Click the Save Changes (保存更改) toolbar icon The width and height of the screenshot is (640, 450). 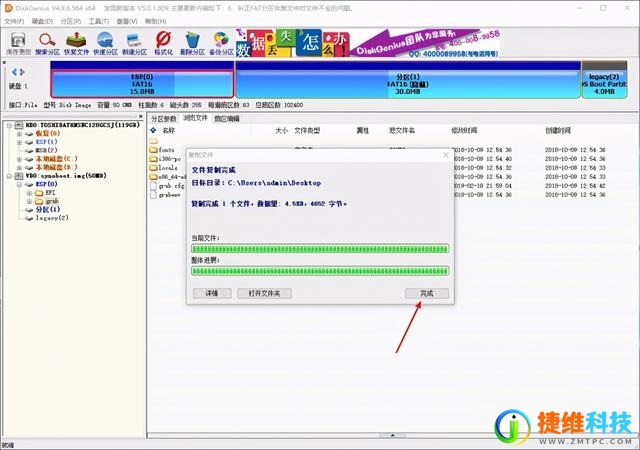(x=17, y=41)
